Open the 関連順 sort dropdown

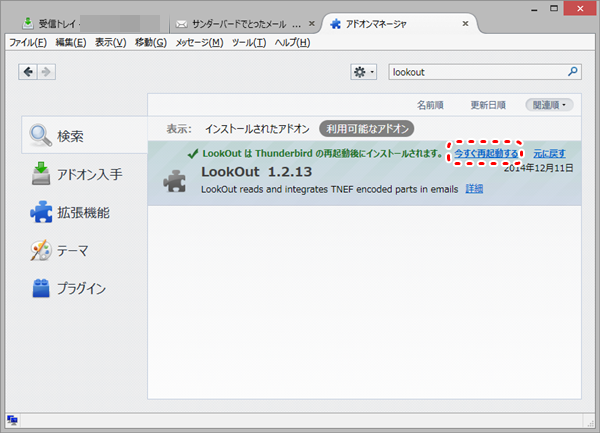coord(549,105)
